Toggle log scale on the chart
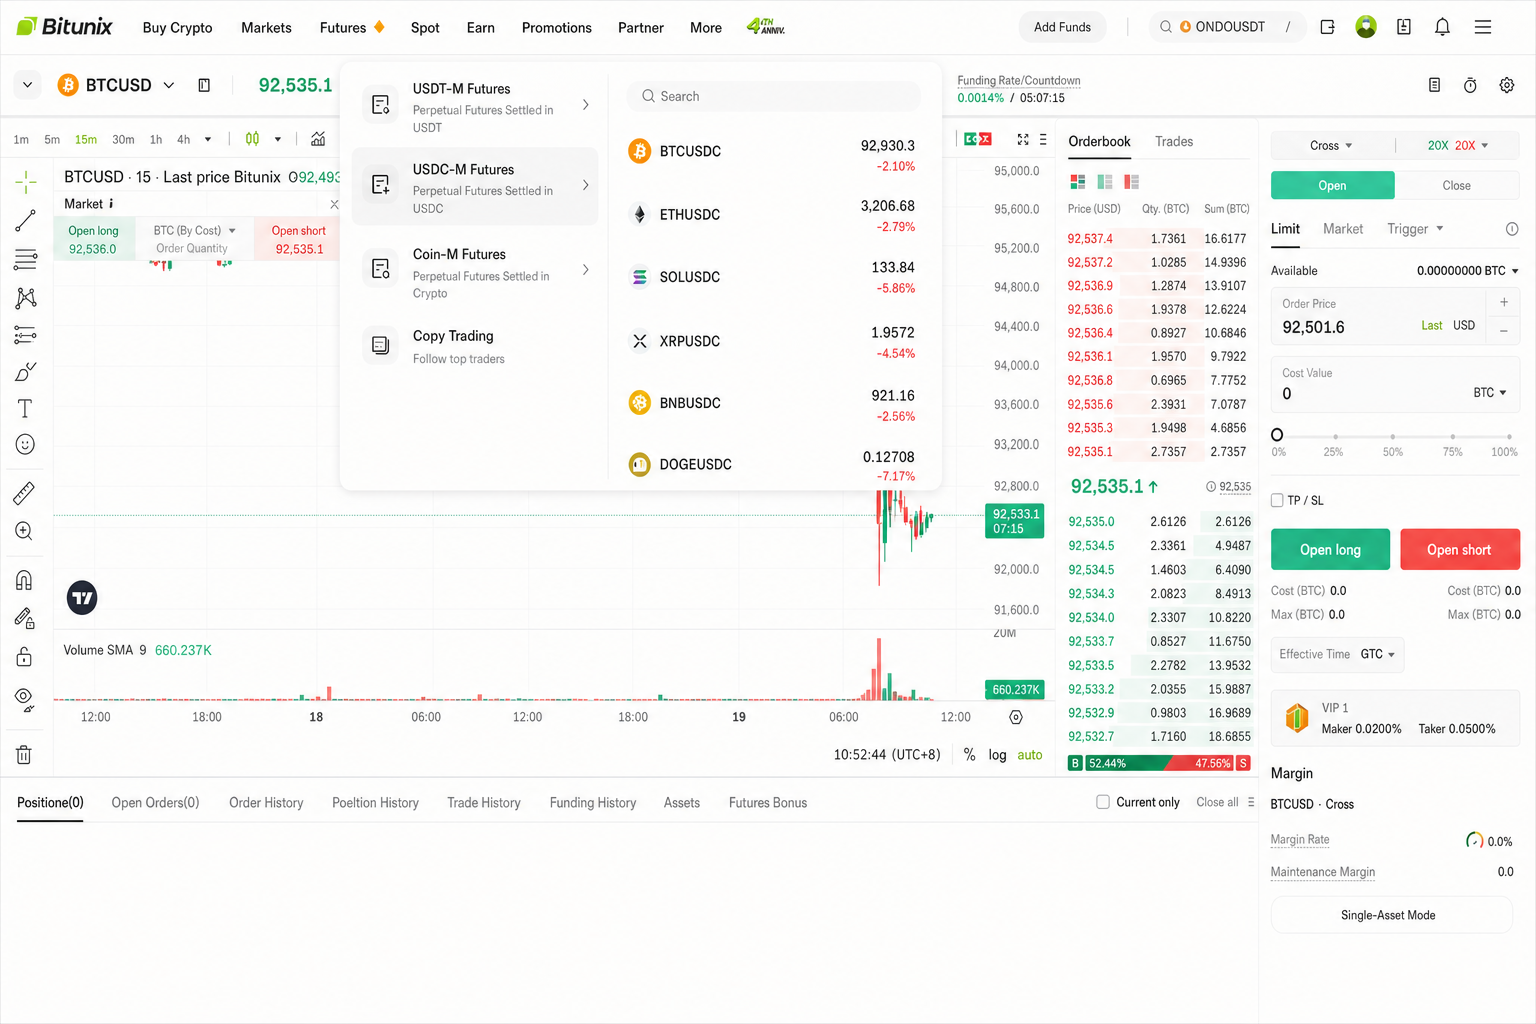This screenshot has height=1024, width=1536. coord(997,755)
